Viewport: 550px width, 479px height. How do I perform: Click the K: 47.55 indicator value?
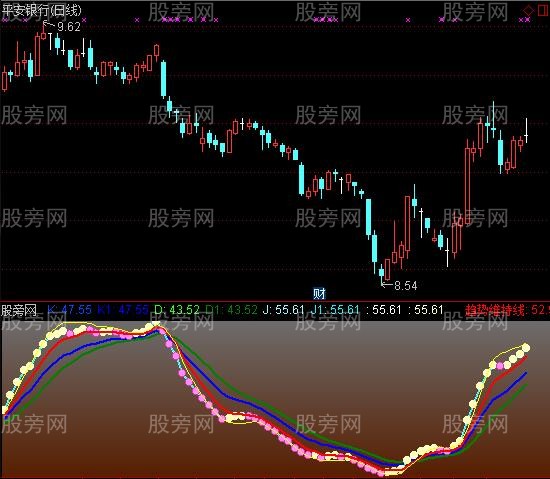point(69,310)
